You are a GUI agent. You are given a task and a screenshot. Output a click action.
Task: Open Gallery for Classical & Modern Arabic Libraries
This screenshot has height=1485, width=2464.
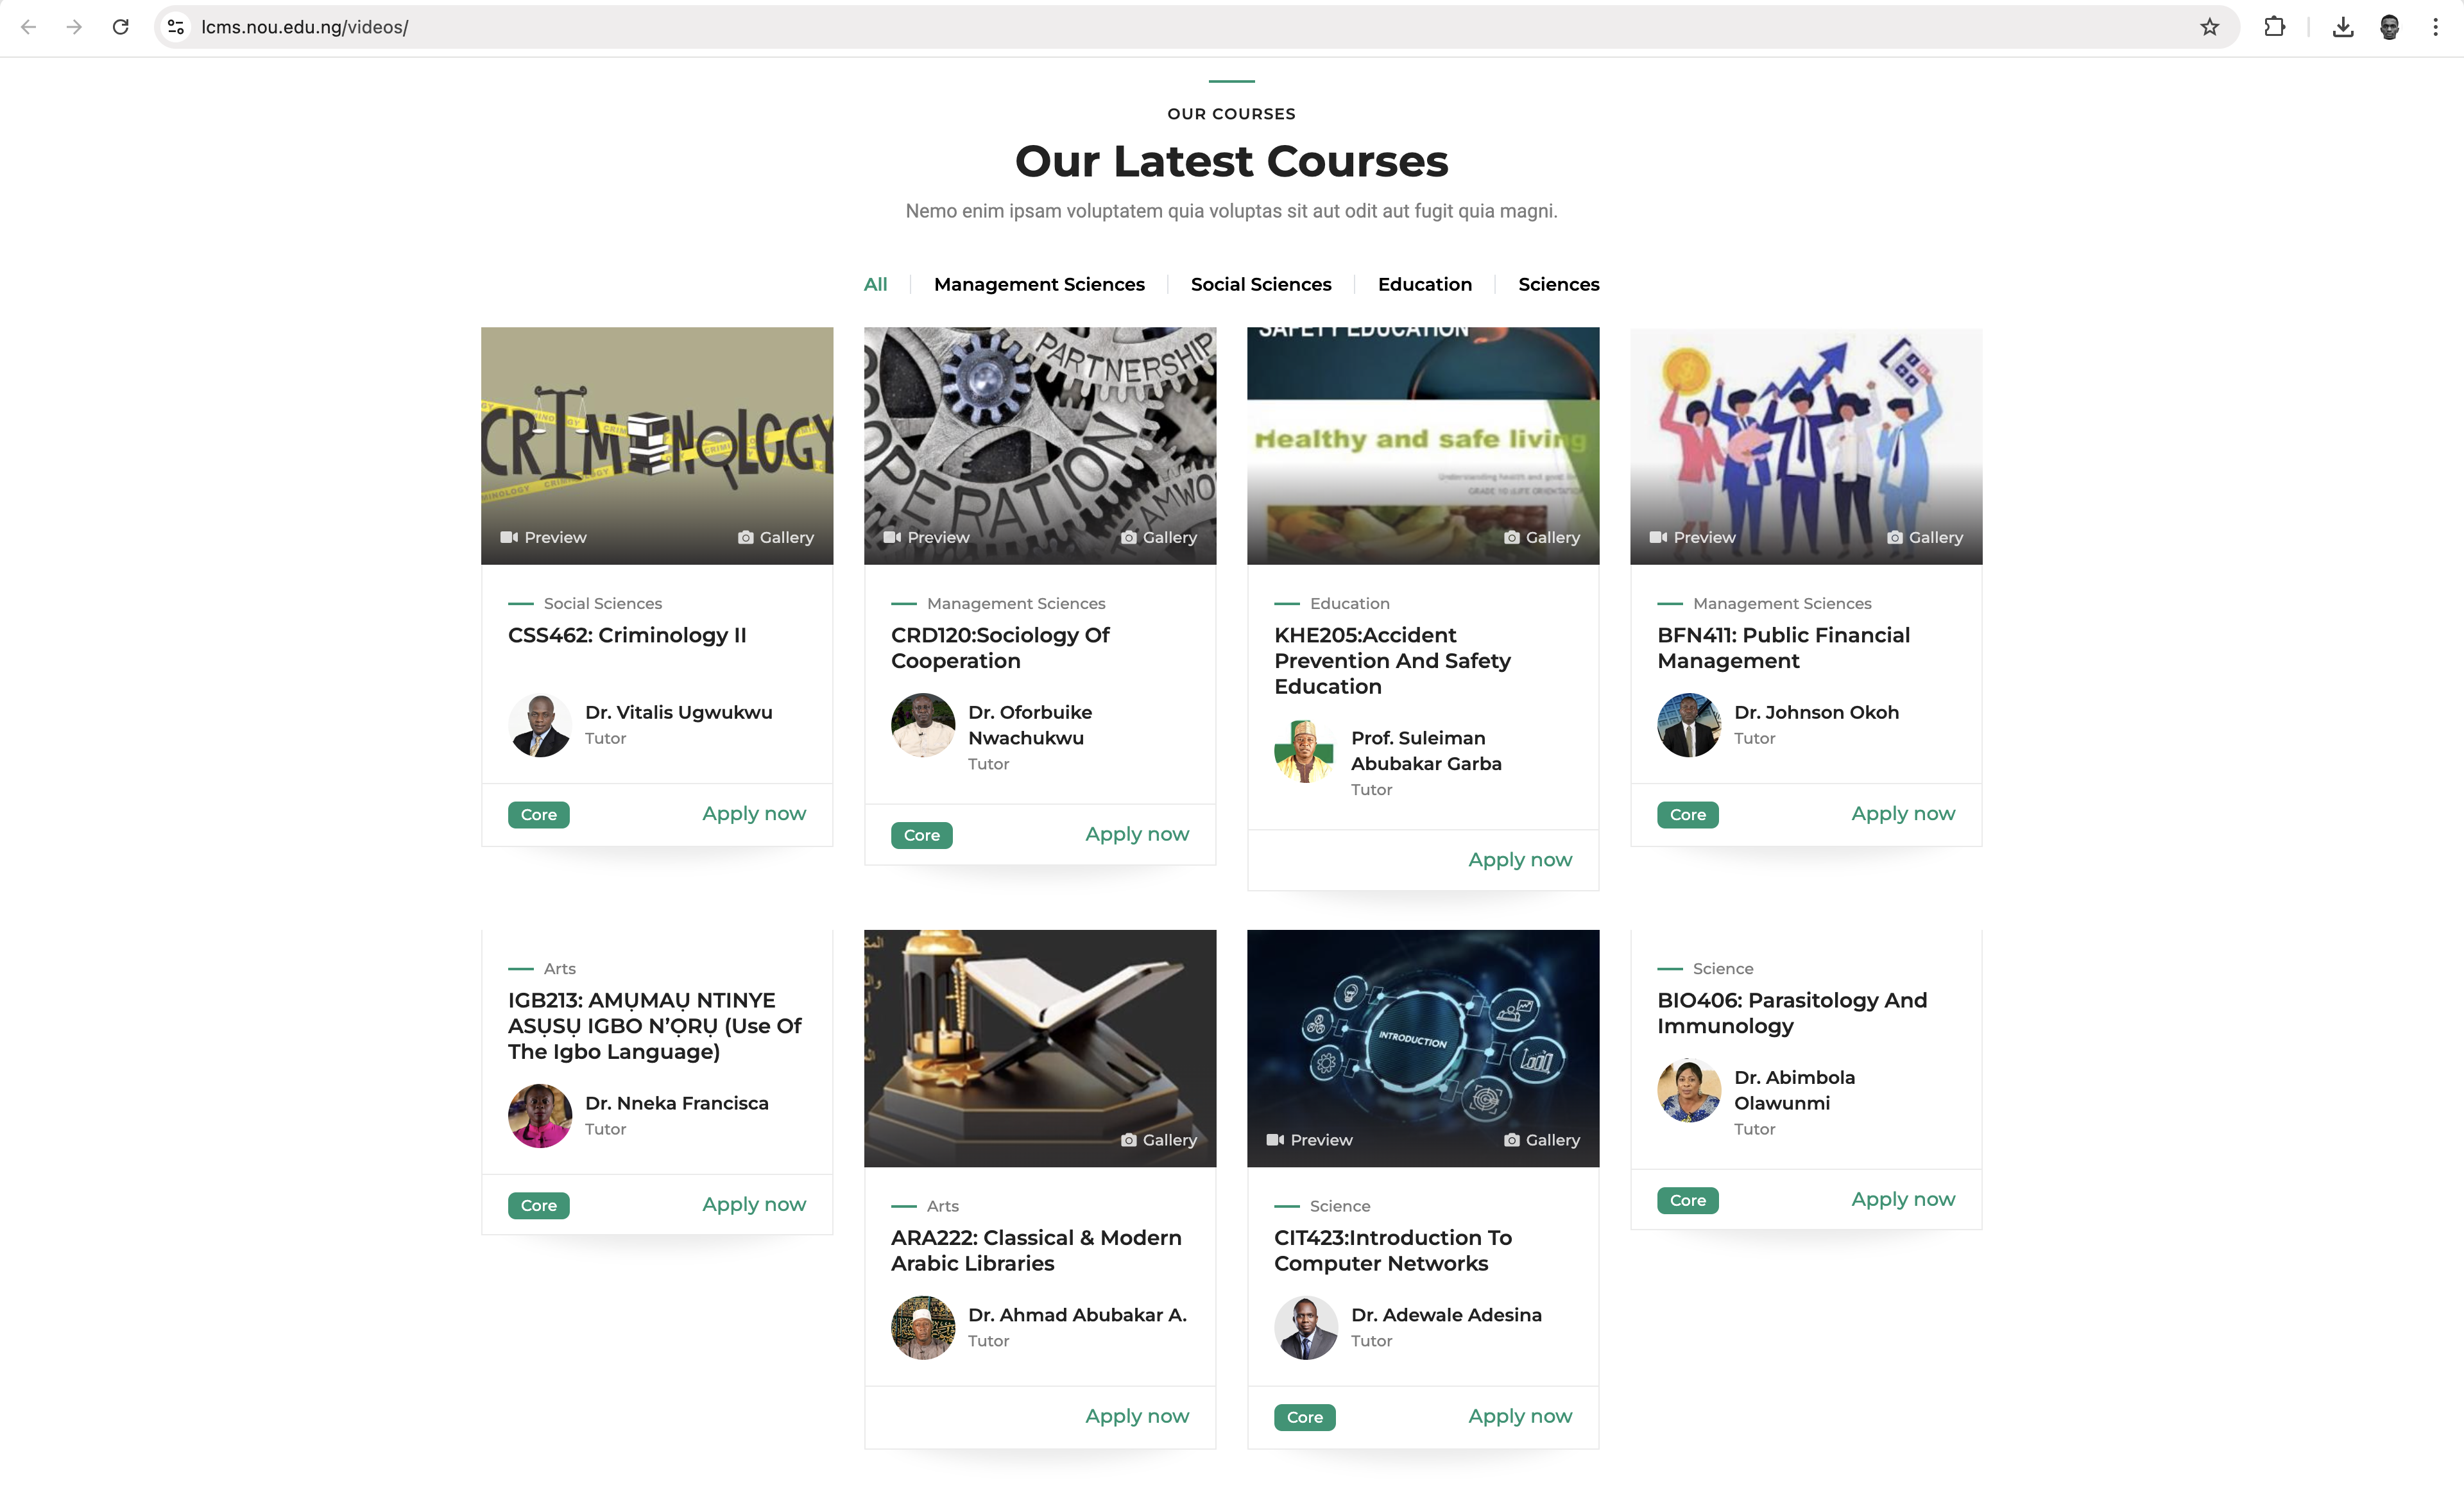[1158, 1140]
